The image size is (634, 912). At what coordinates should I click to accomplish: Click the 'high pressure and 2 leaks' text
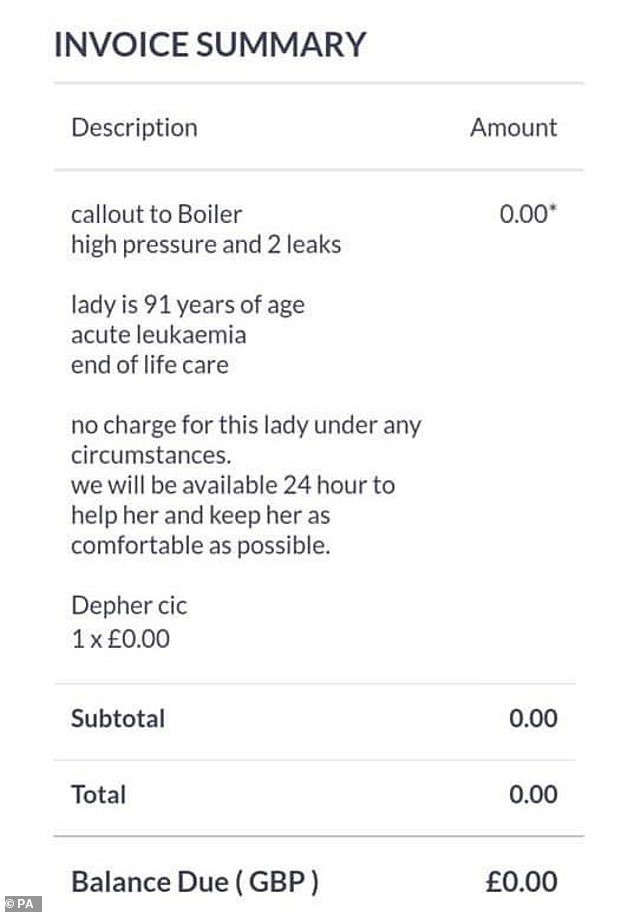205,244
